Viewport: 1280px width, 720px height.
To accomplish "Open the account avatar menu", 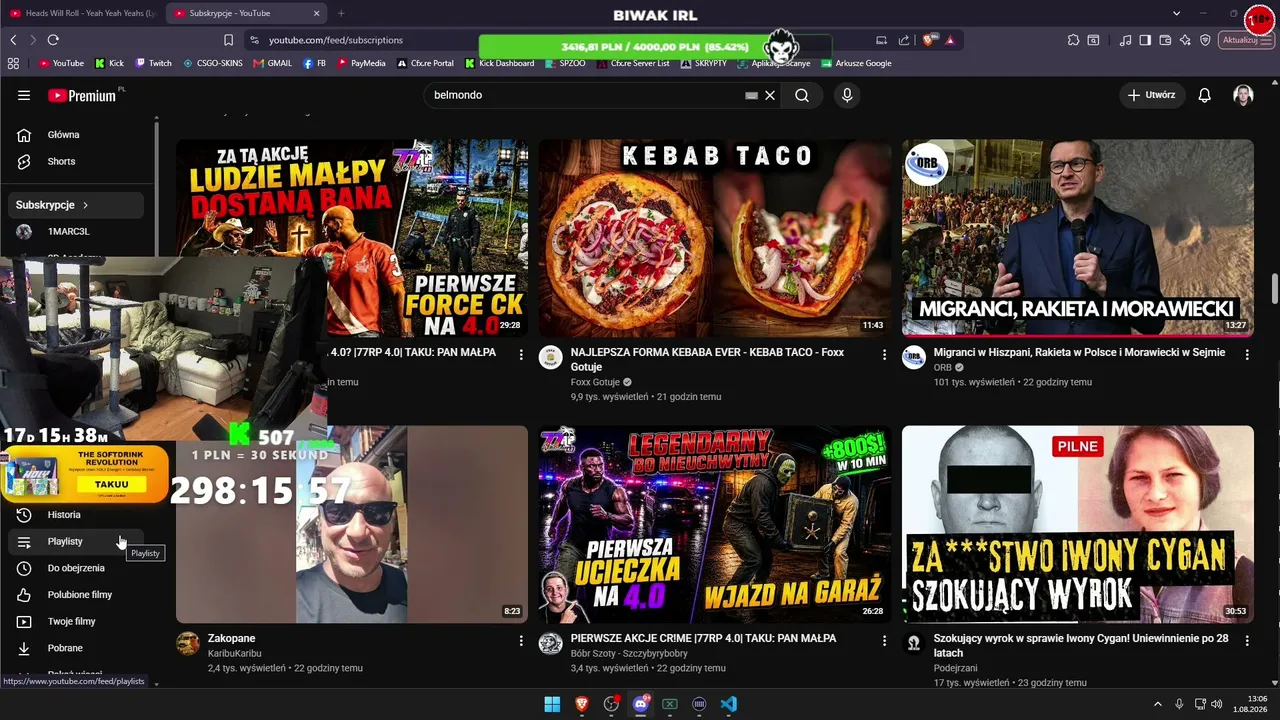I will (x=1243, y=95).
